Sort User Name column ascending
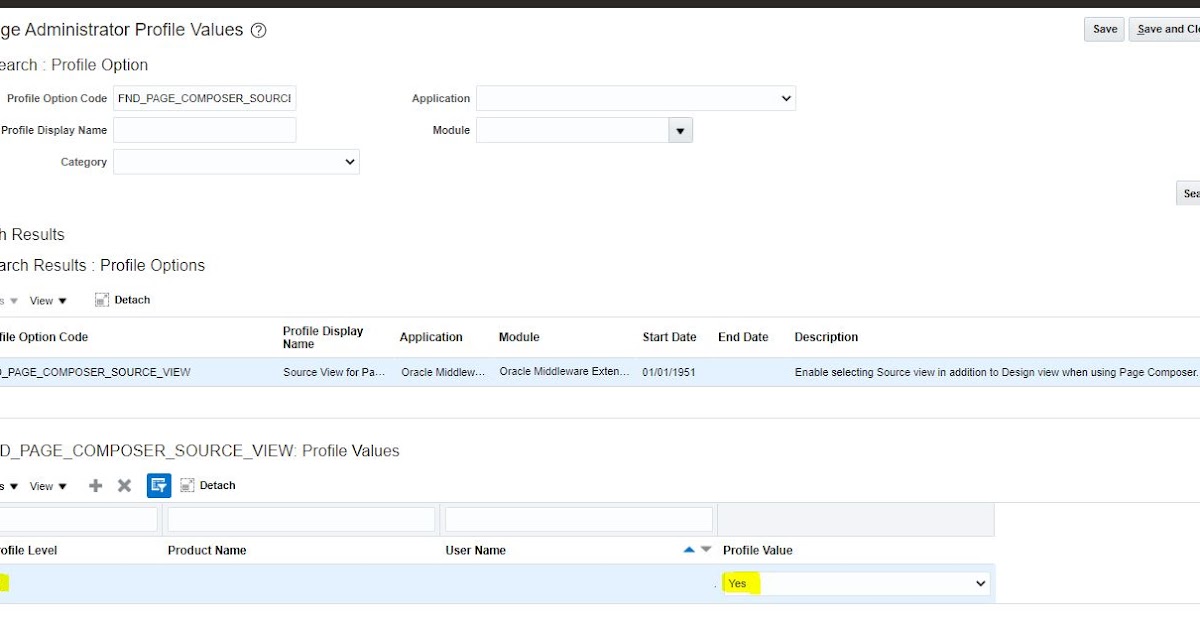Screen dimensions: 1200x630 (689, 550)
